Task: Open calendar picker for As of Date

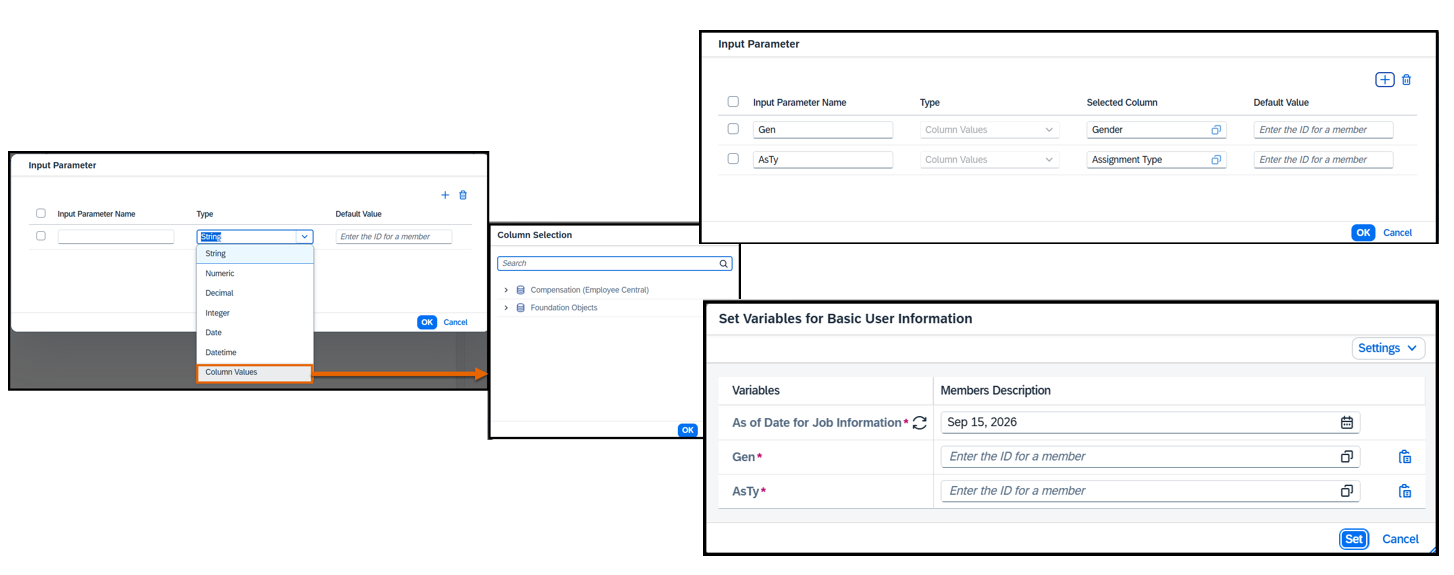Action: [1346, 422]
